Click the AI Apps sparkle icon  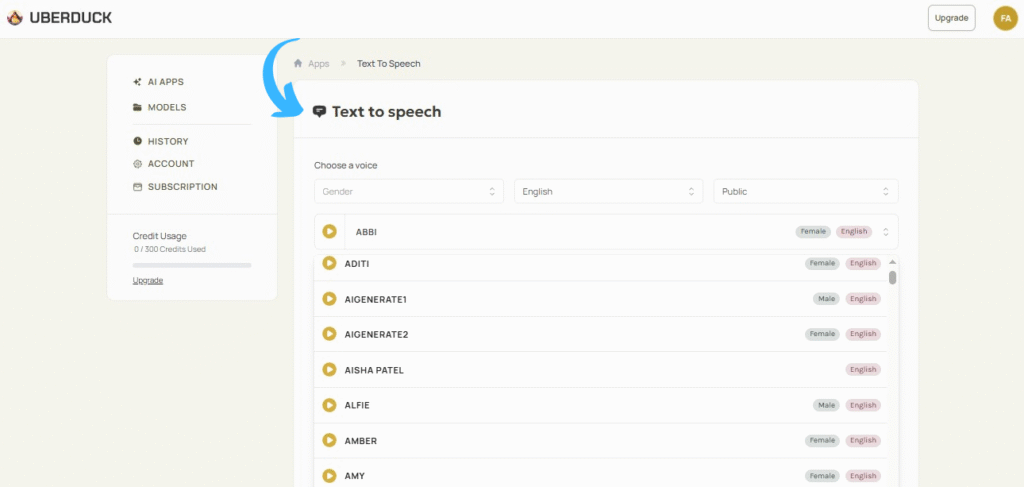pos(137,82)
